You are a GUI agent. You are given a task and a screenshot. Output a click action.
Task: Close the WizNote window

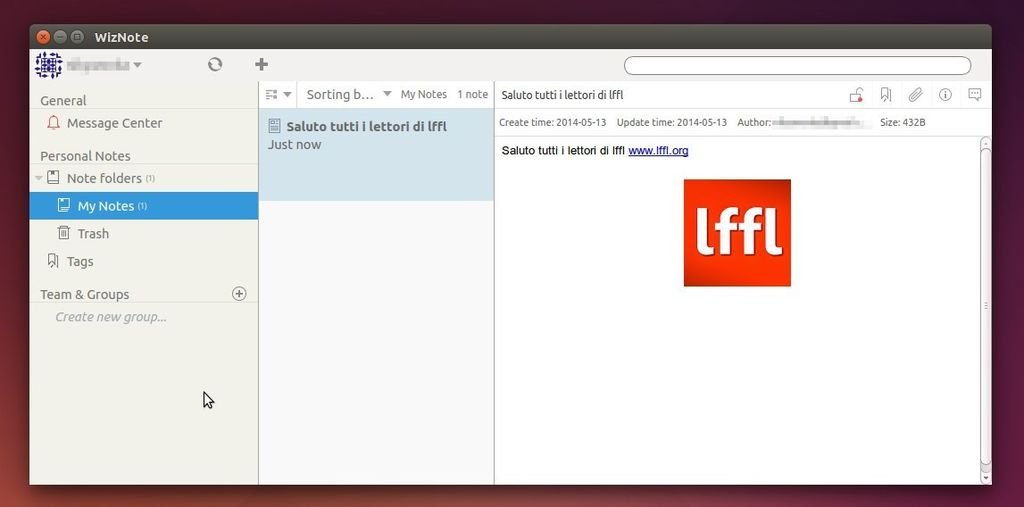pos(43,37)
